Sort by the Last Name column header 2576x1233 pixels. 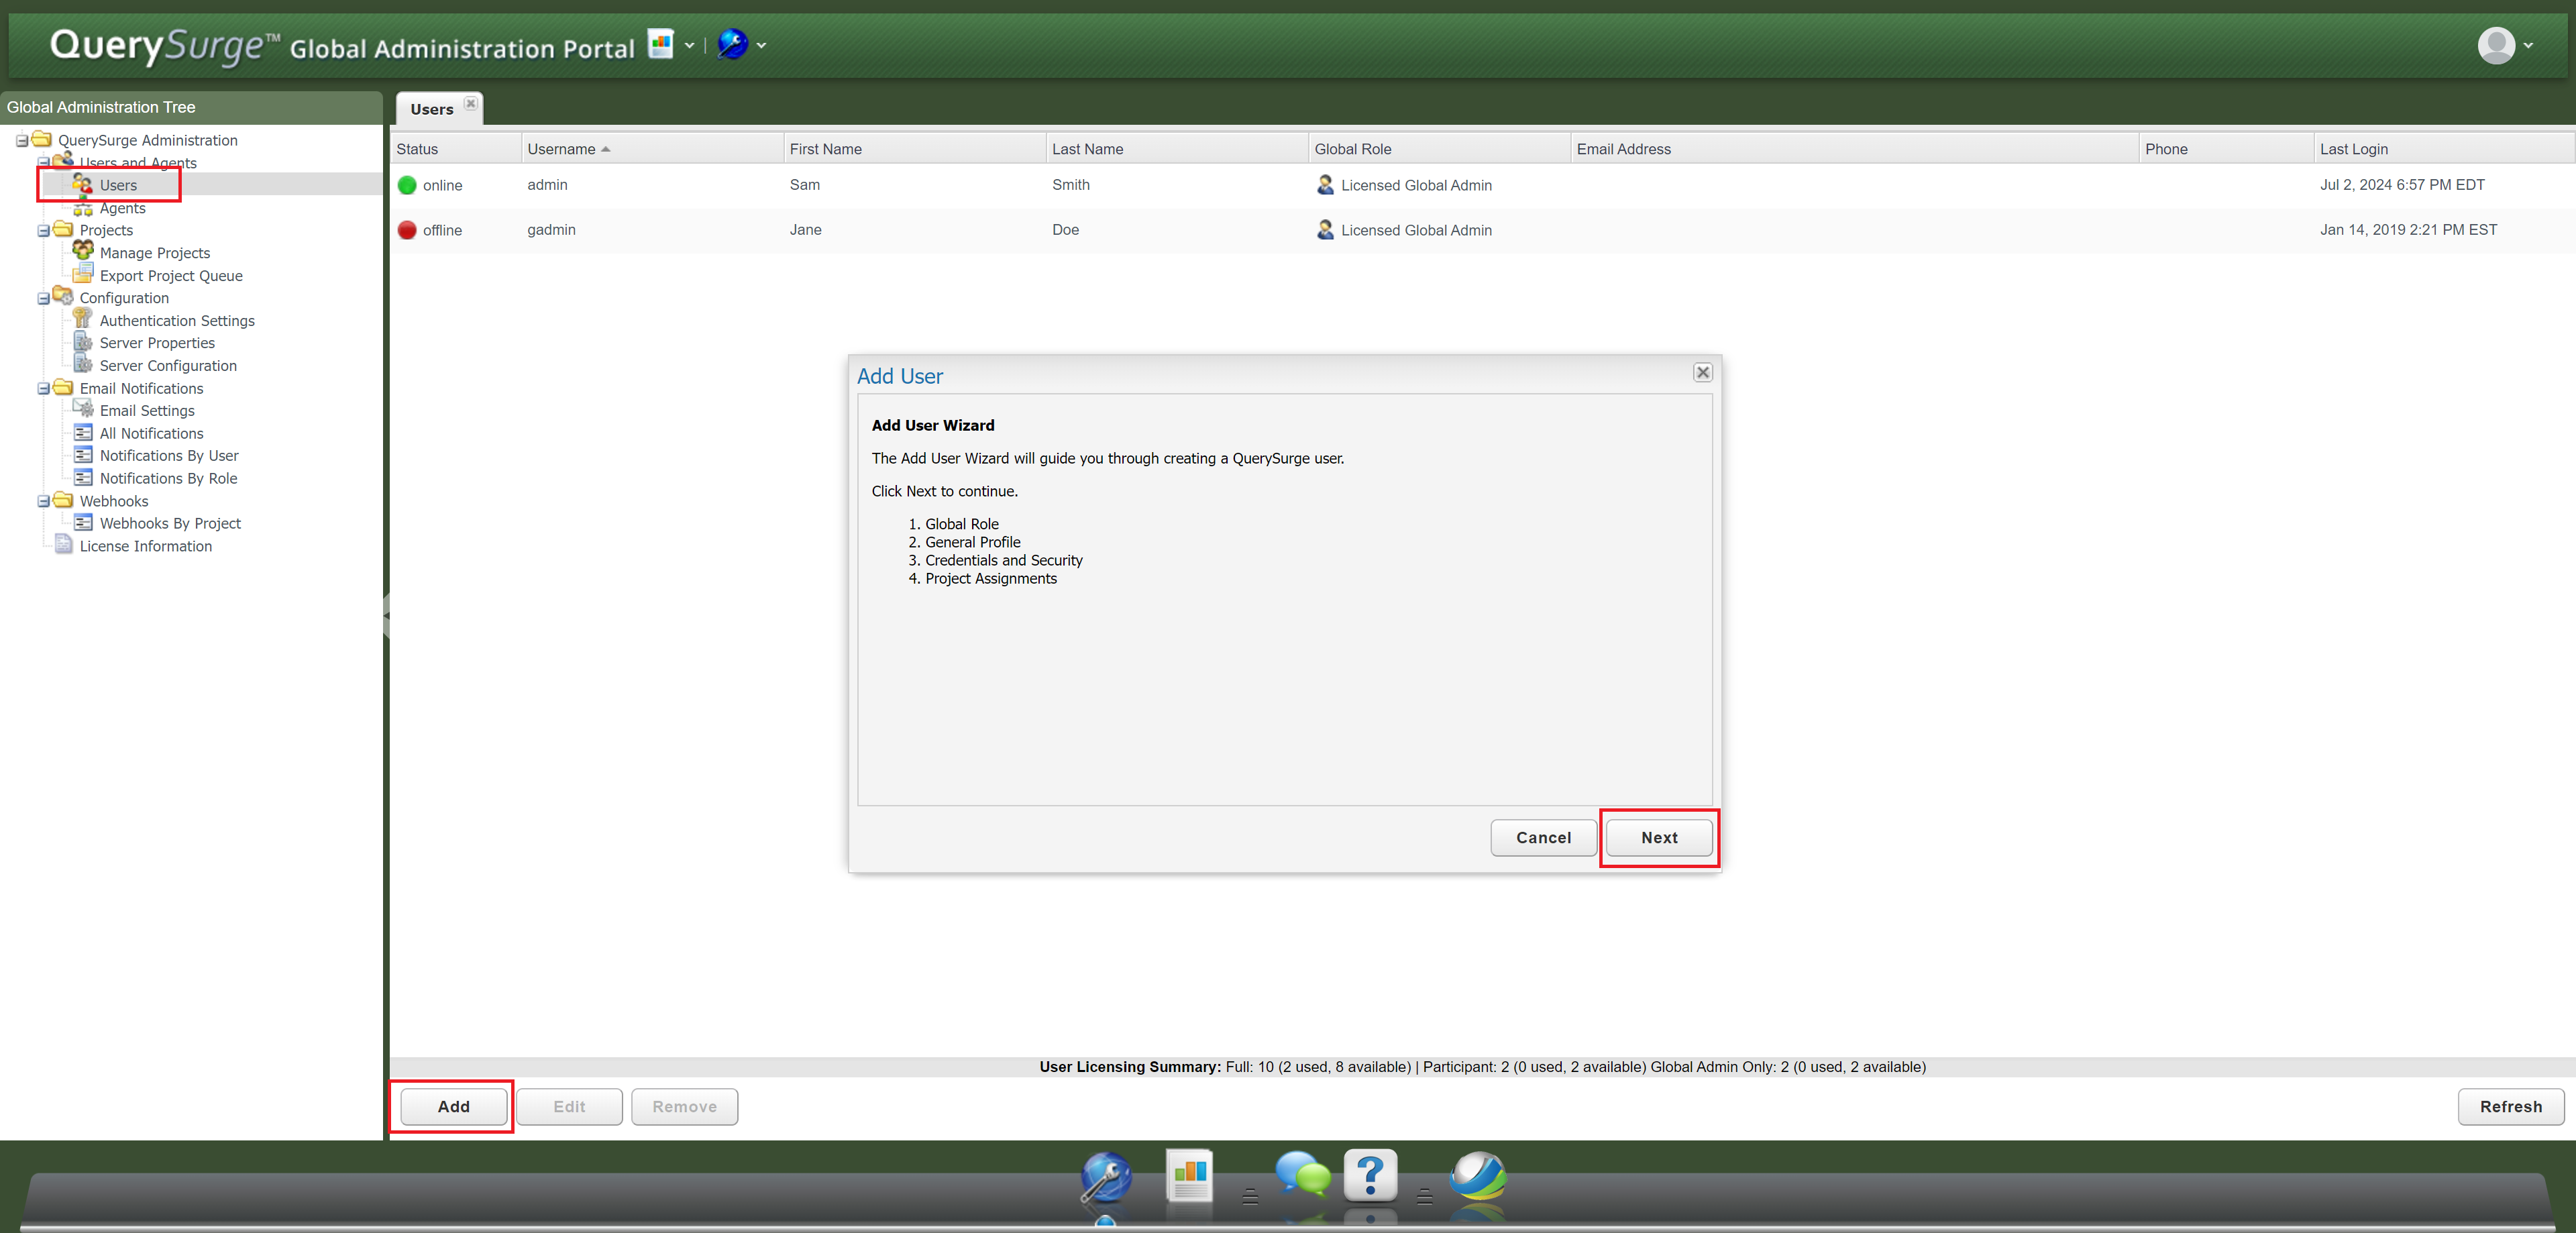click(1177, 149)
